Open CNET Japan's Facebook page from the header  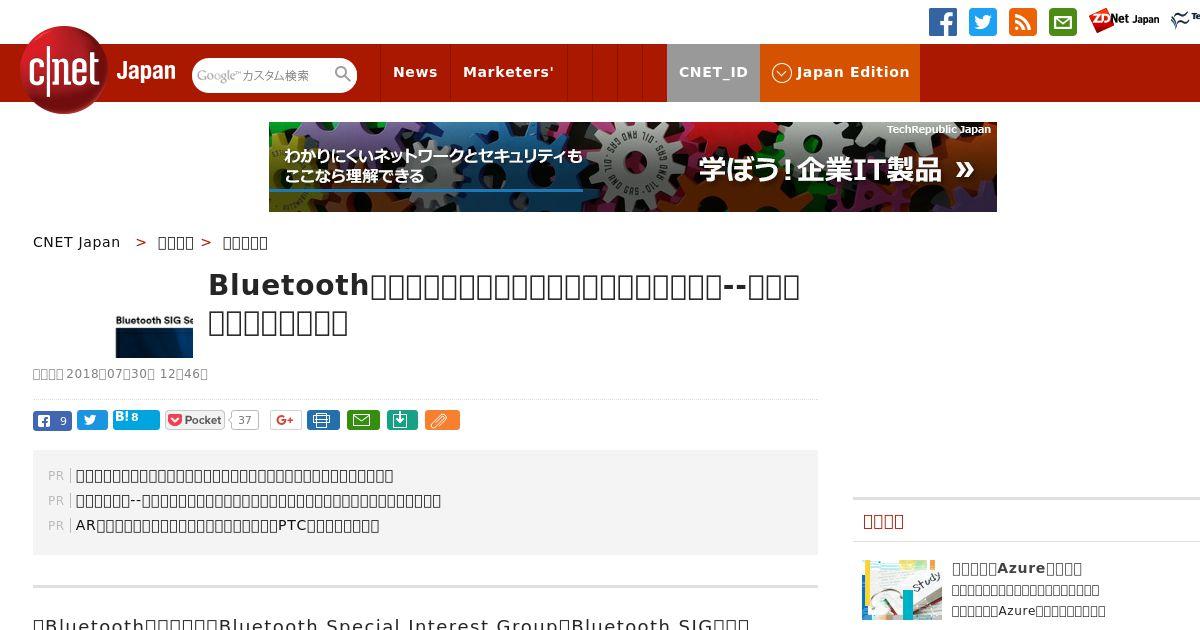point(943,22)
